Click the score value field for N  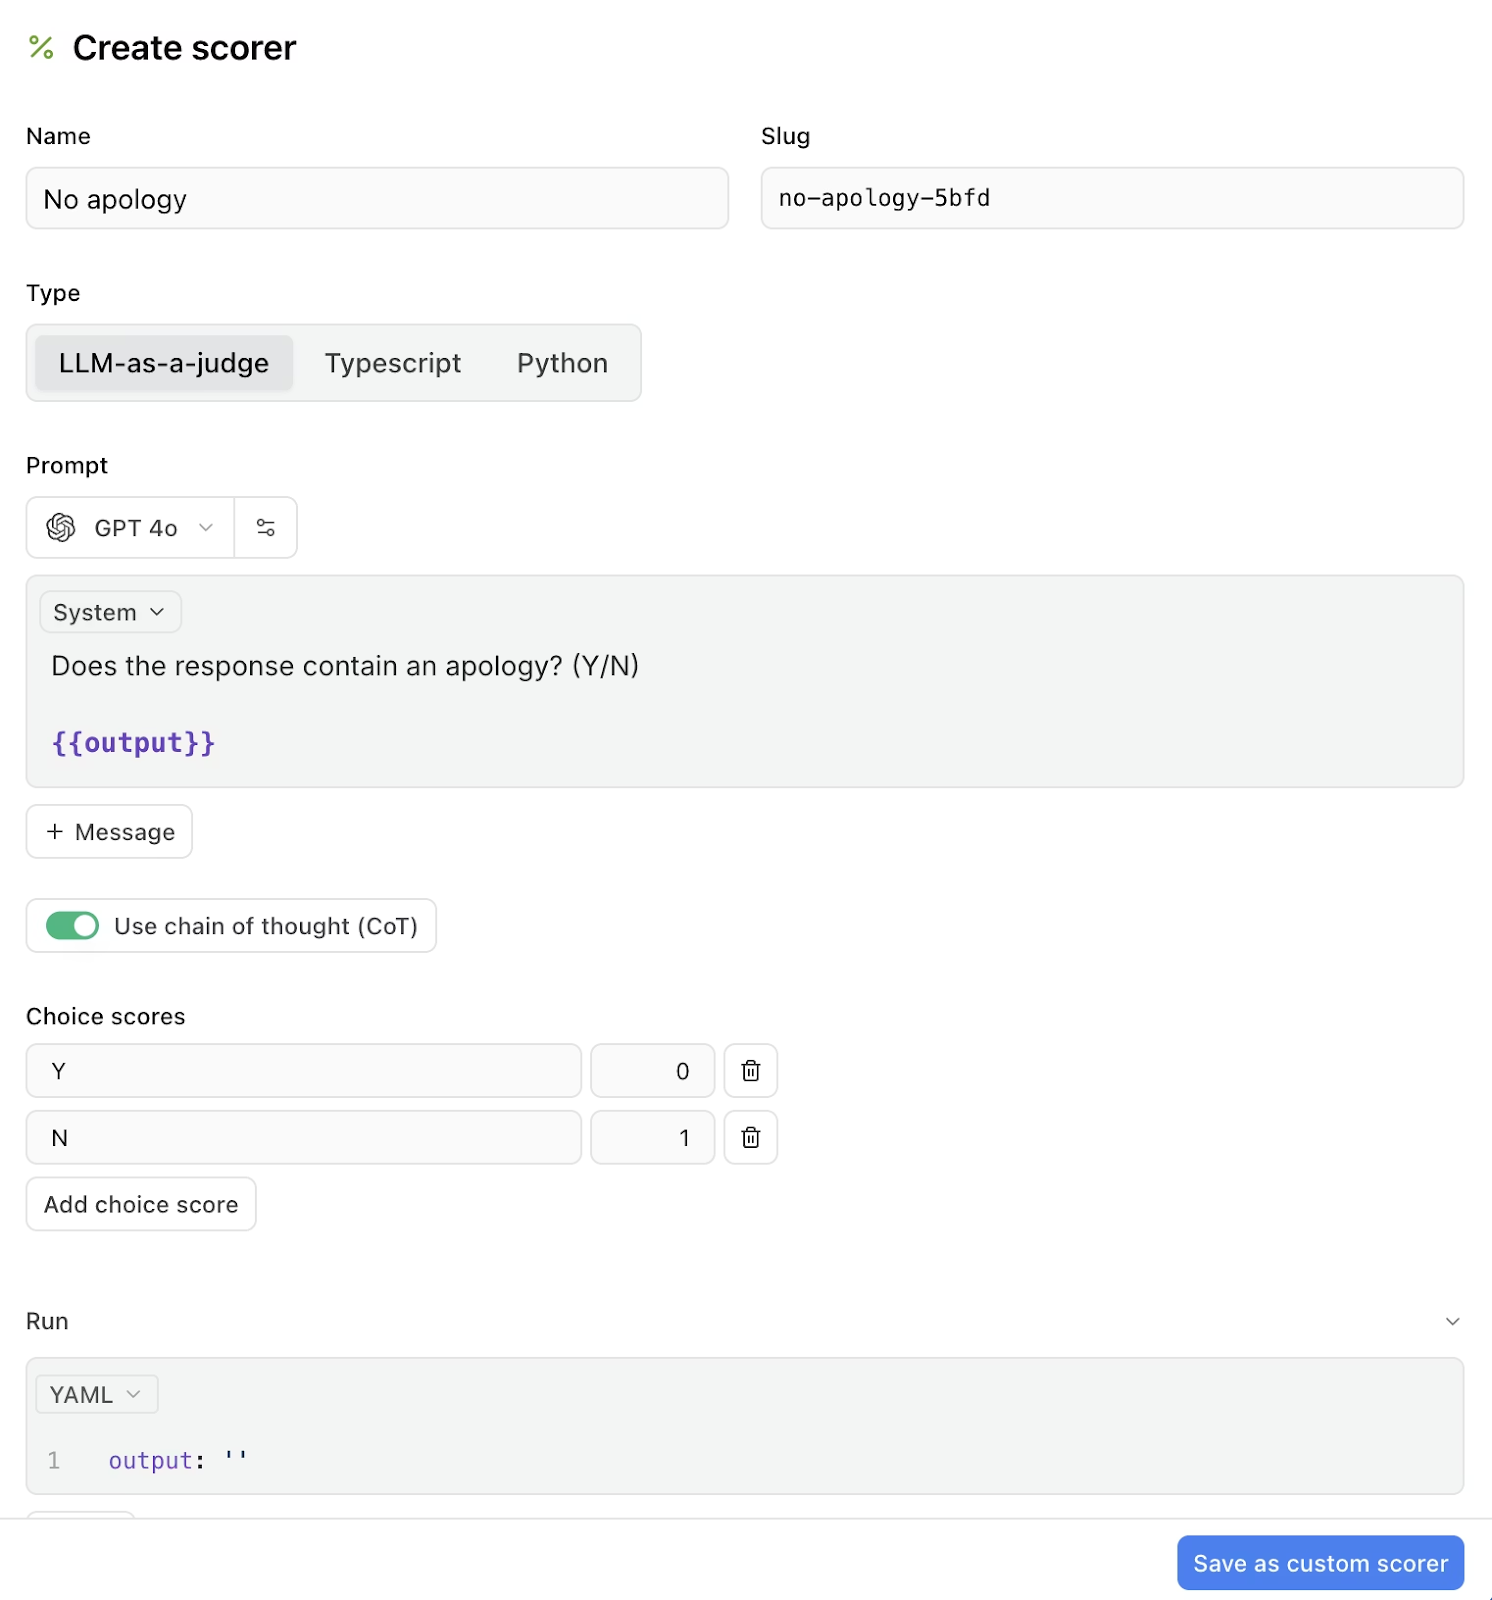click(x=652, y=1137)
